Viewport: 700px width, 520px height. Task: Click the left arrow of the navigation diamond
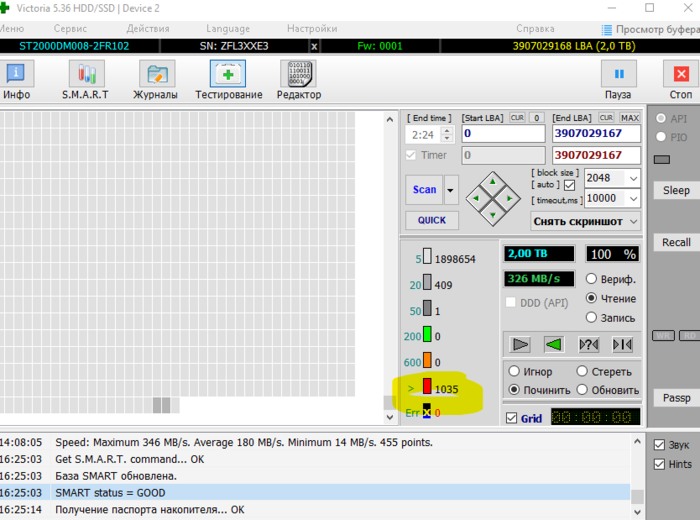(476, 199)
